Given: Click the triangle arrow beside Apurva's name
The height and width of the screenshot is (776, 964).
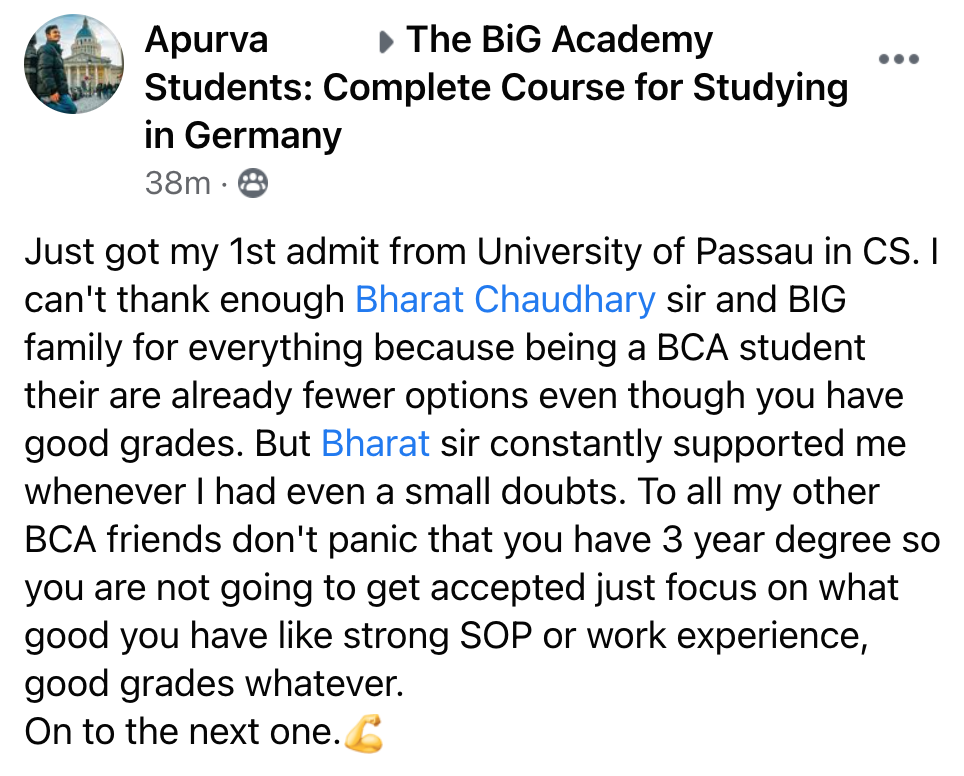Looking at the screenshot, I should pos(386,42).
